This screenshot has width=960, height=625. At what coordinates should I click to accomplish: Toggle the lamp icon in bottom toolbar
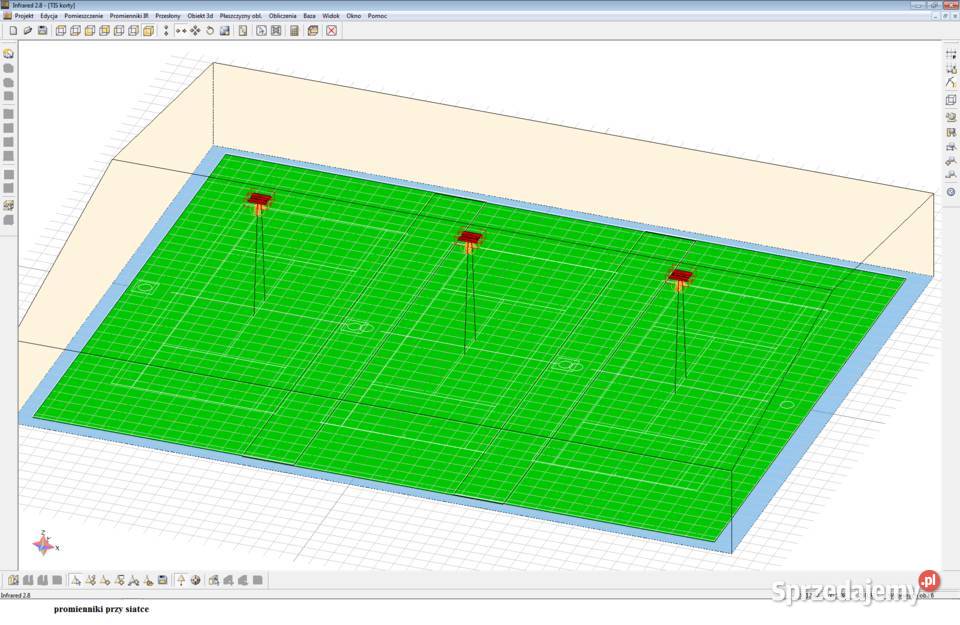pos(181,580)
